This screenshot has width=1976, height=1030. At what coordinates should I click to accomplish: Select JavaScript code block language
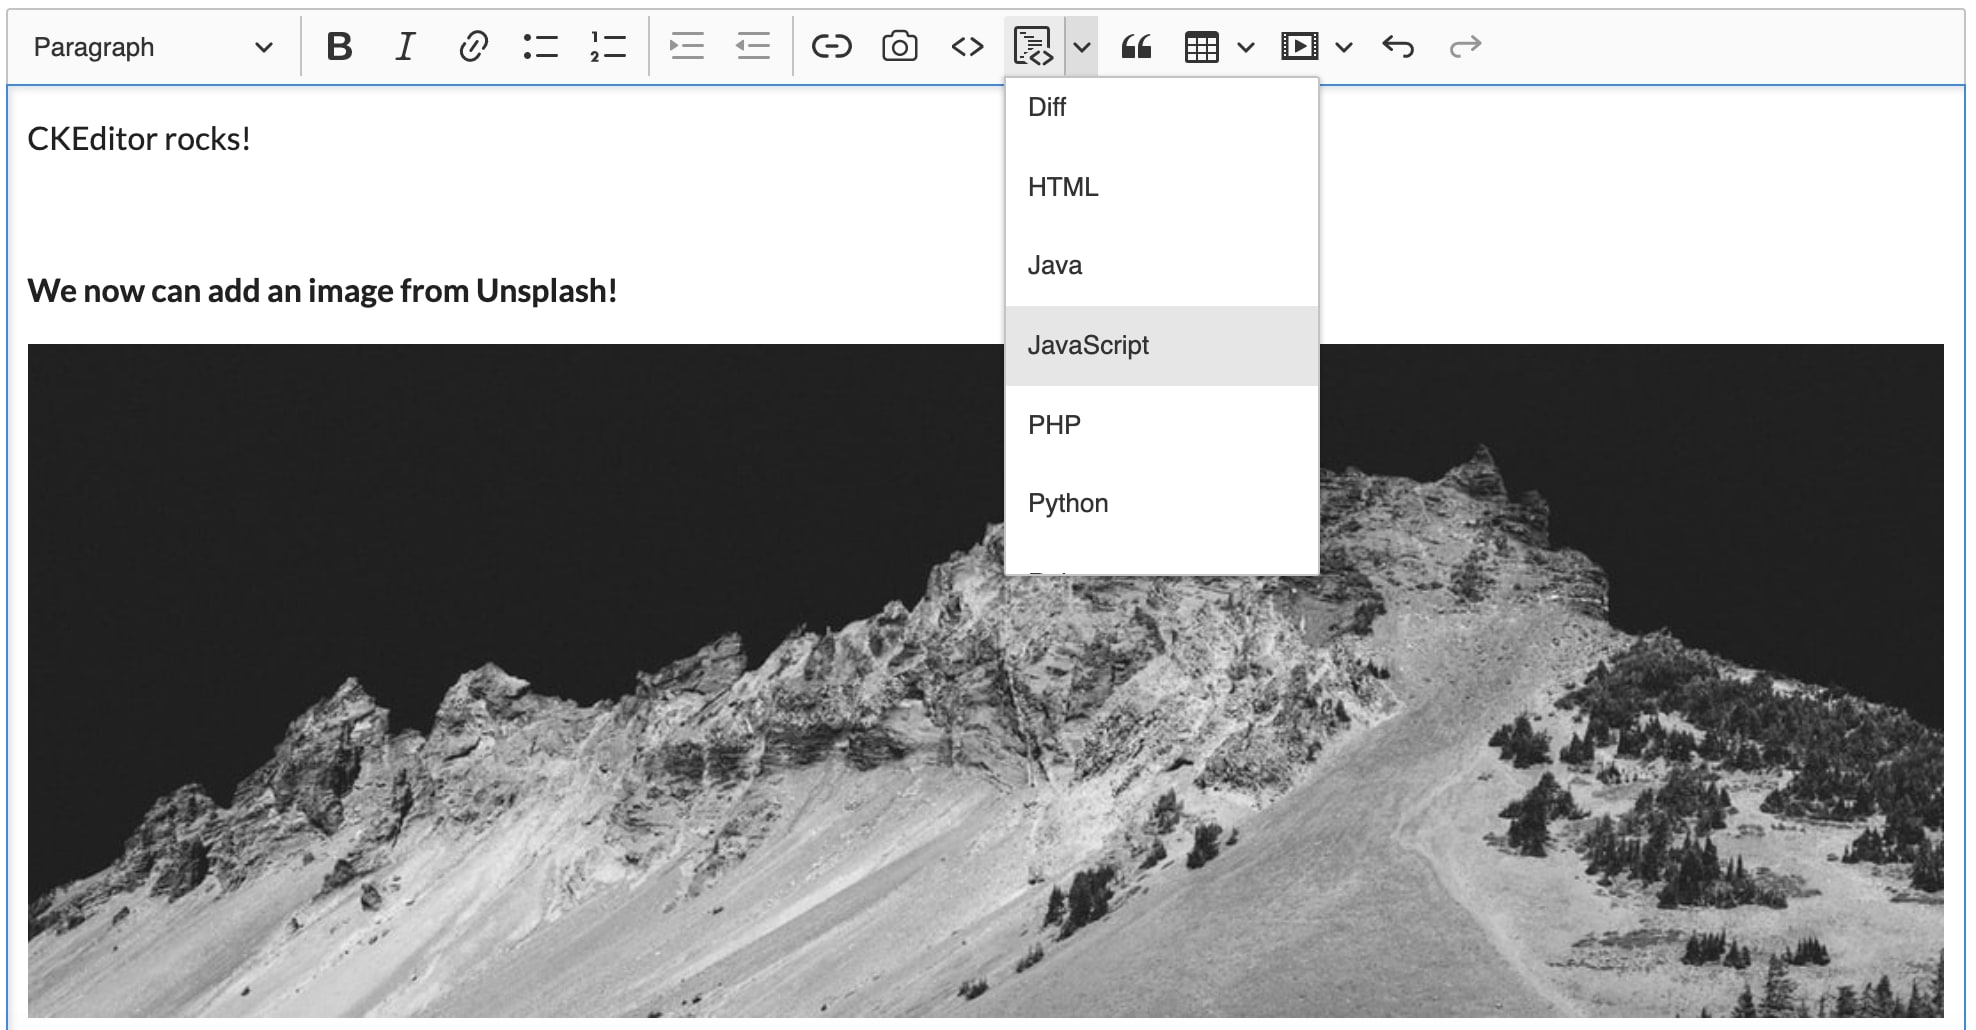[x=1162, y=346]
